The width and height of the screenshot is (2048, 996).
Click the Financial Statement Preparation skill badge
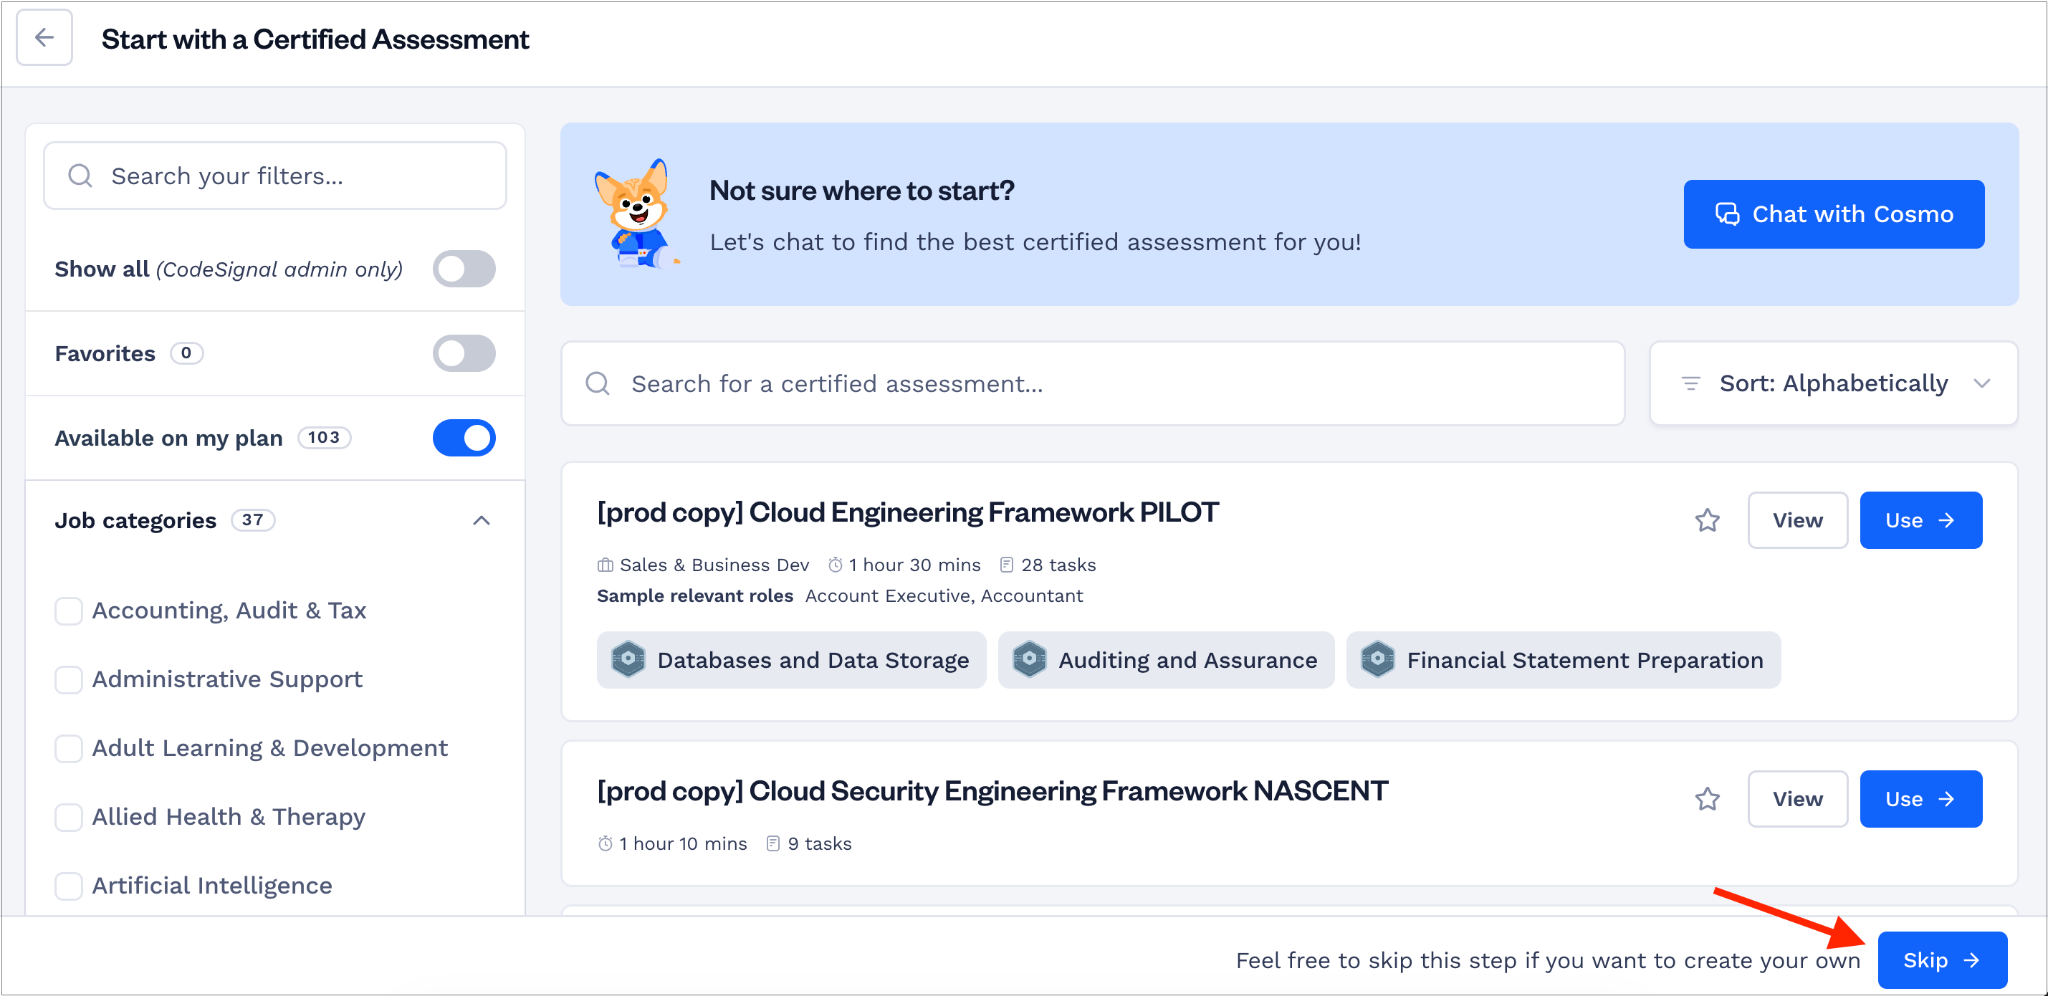(x=1563, y=660)
